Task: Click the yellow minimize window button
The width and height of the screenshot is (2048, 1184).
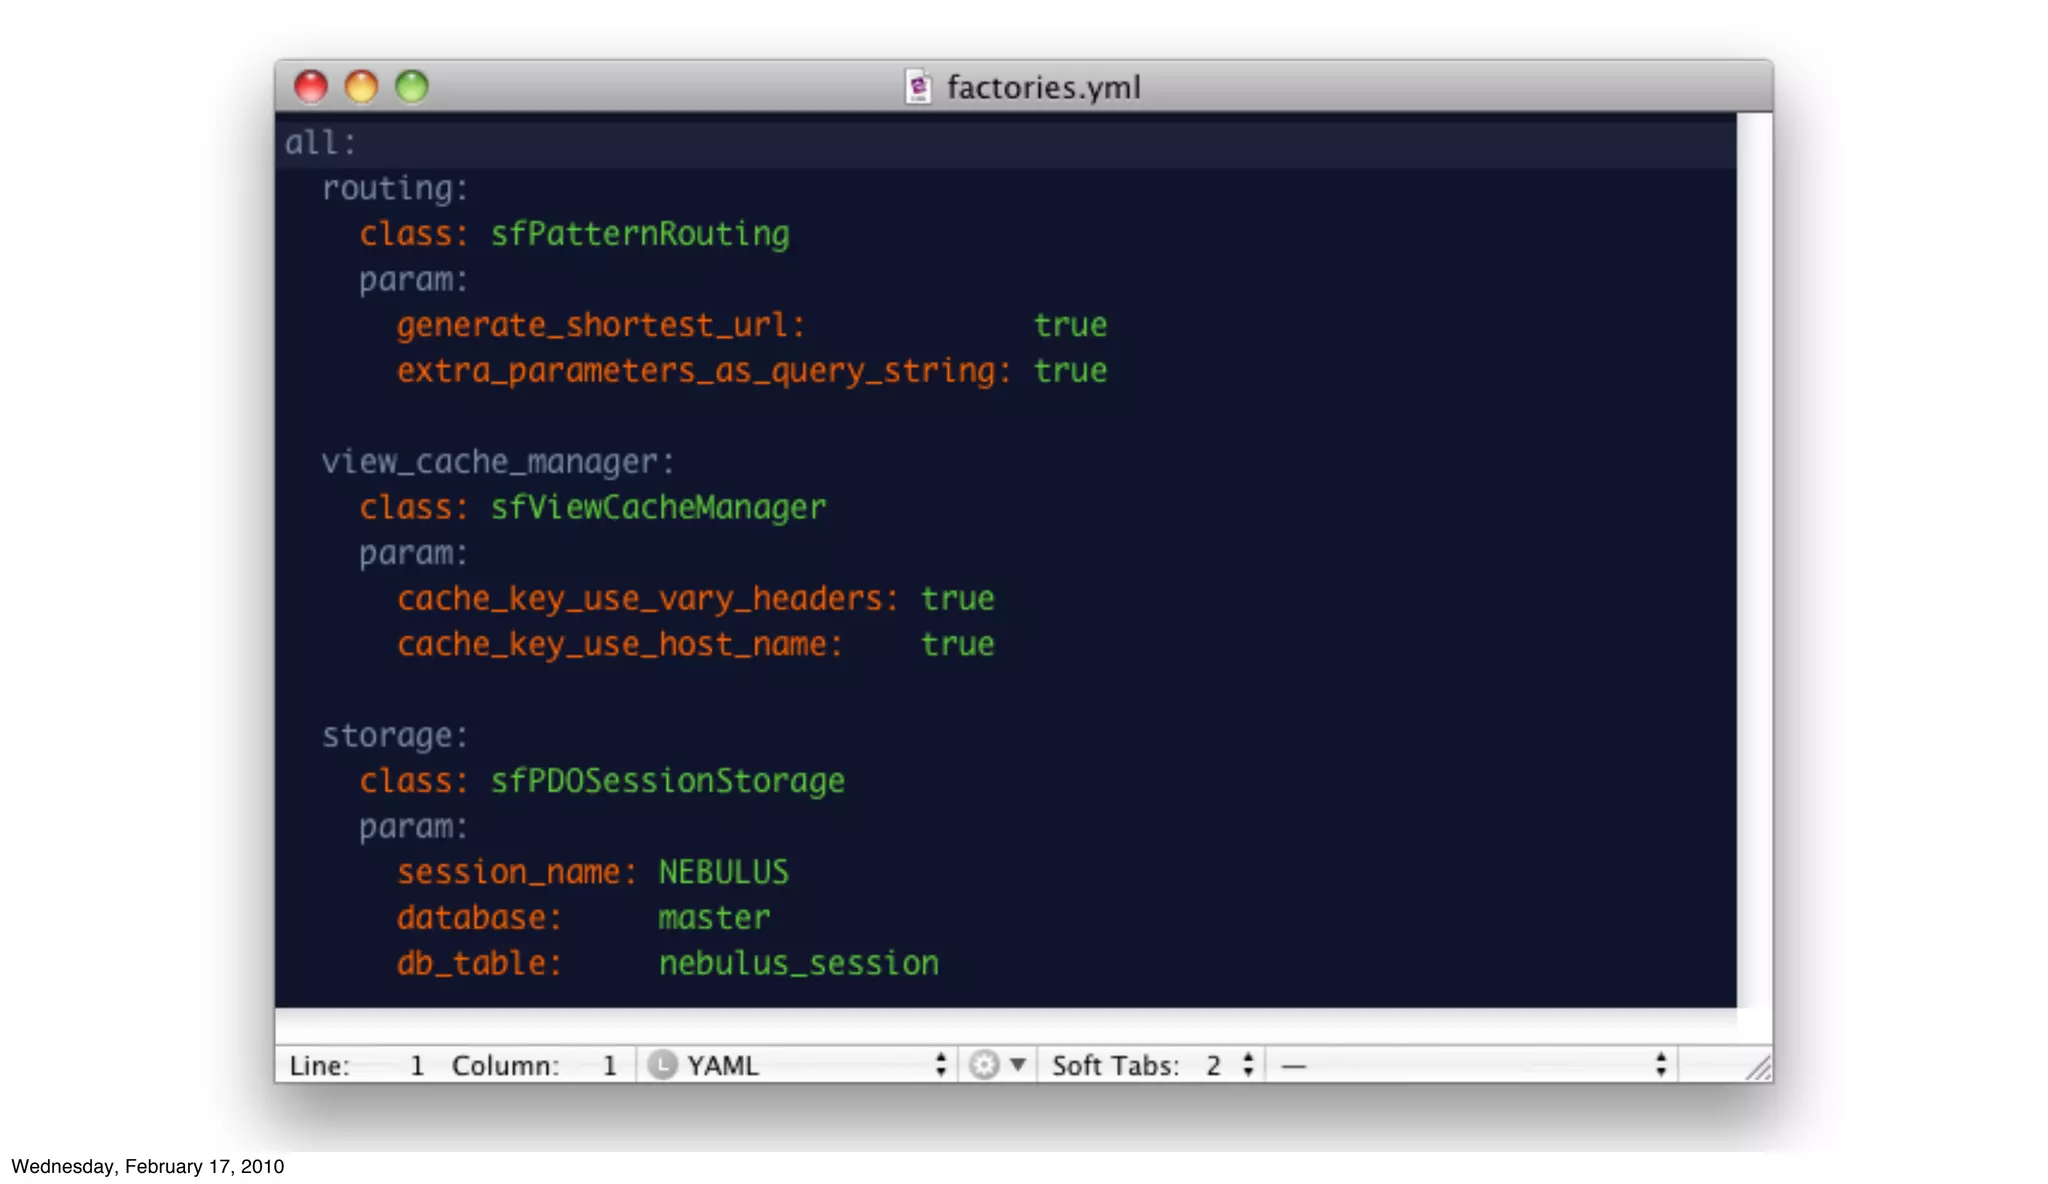Action: coord(361,87)
